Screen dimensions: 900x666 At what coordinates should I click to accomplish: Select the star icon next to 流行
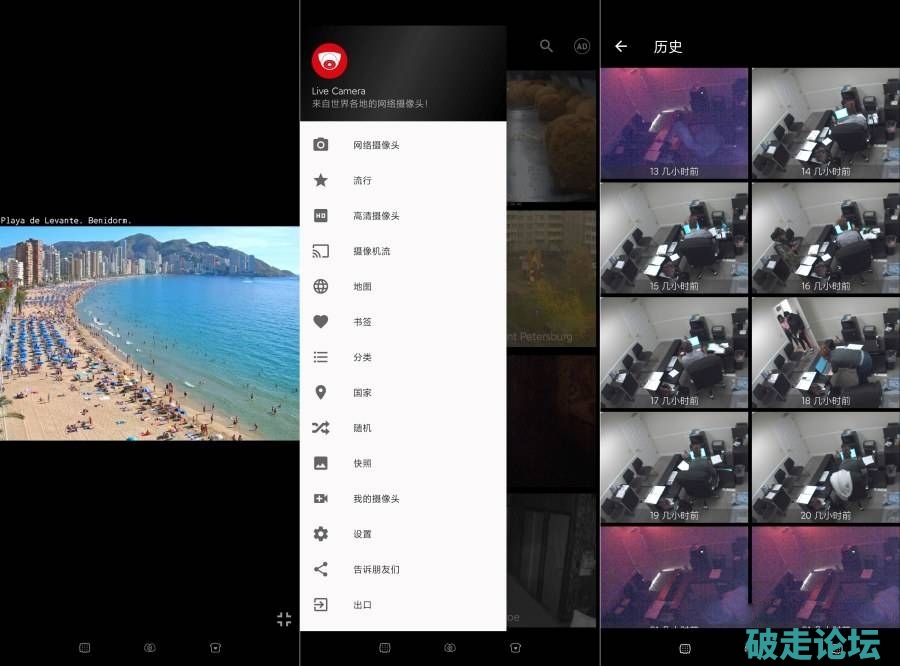[320, 180]
